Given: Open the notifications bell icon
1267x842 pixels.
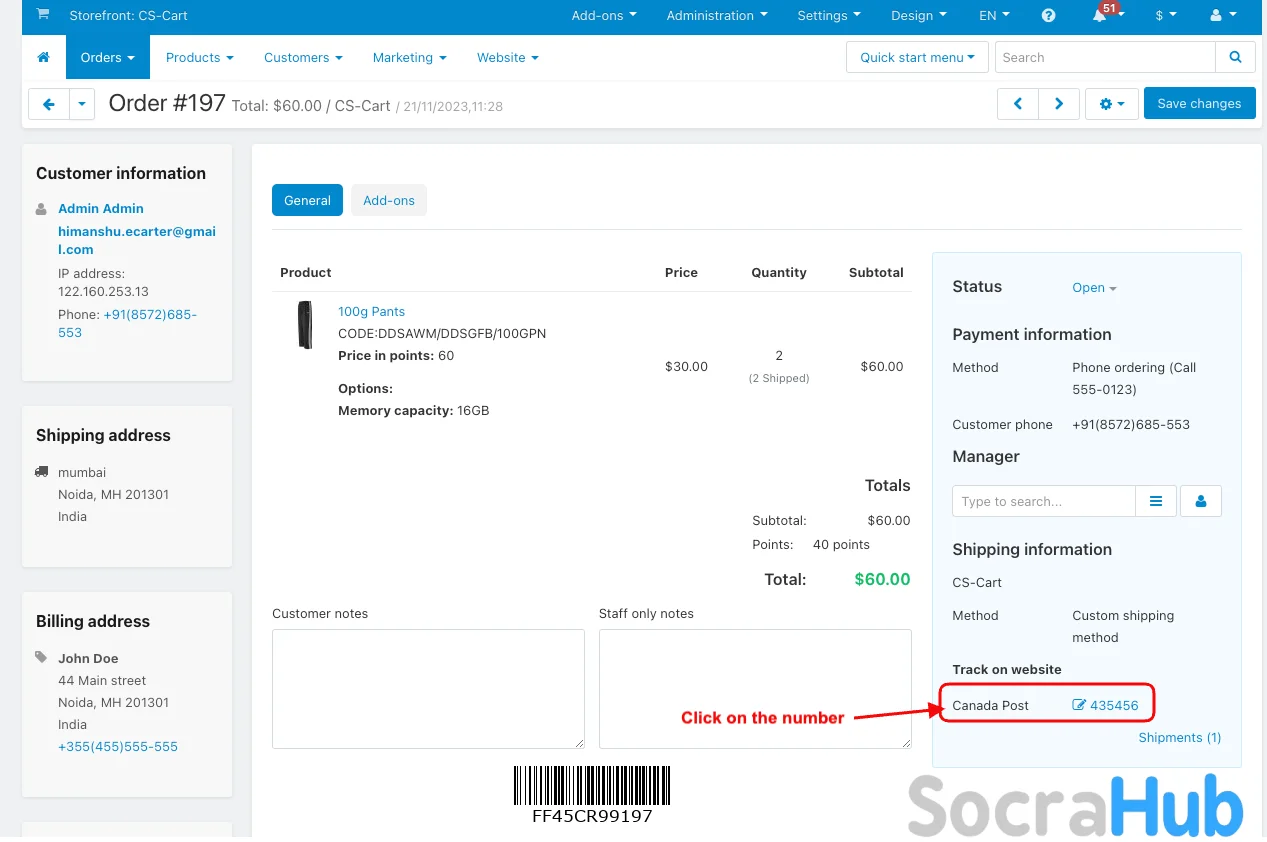Looking at the screenshot, I should [1101, 16].
